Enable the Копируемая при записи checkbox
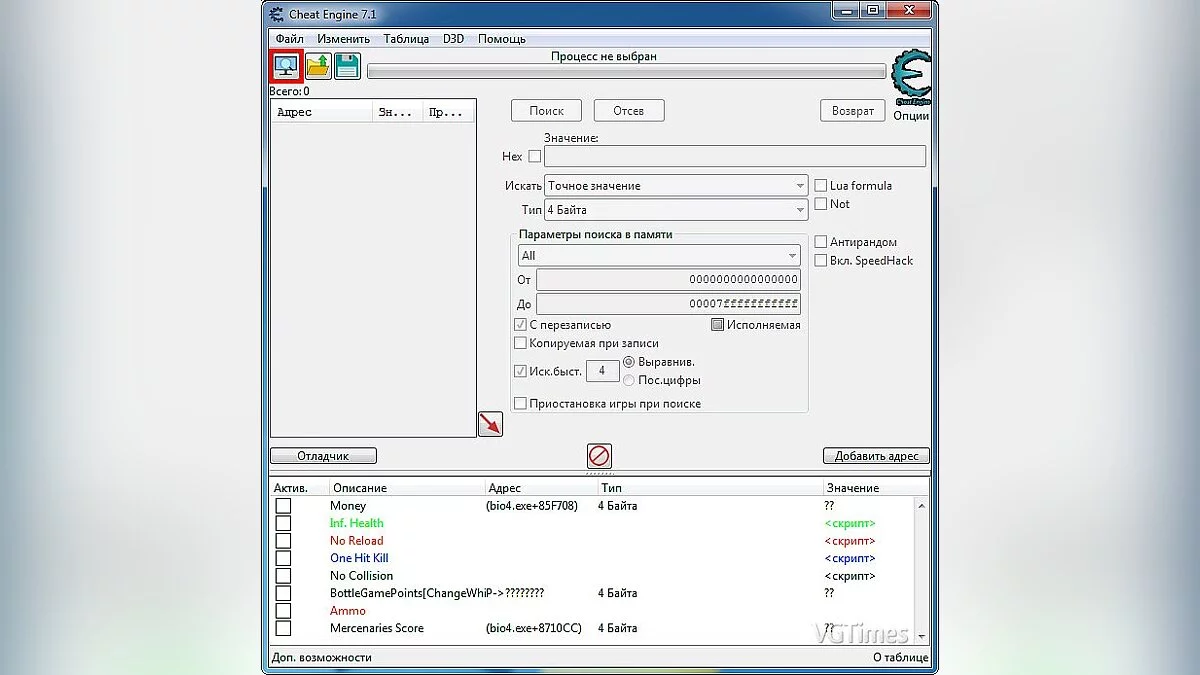 (x=520, y=343)
